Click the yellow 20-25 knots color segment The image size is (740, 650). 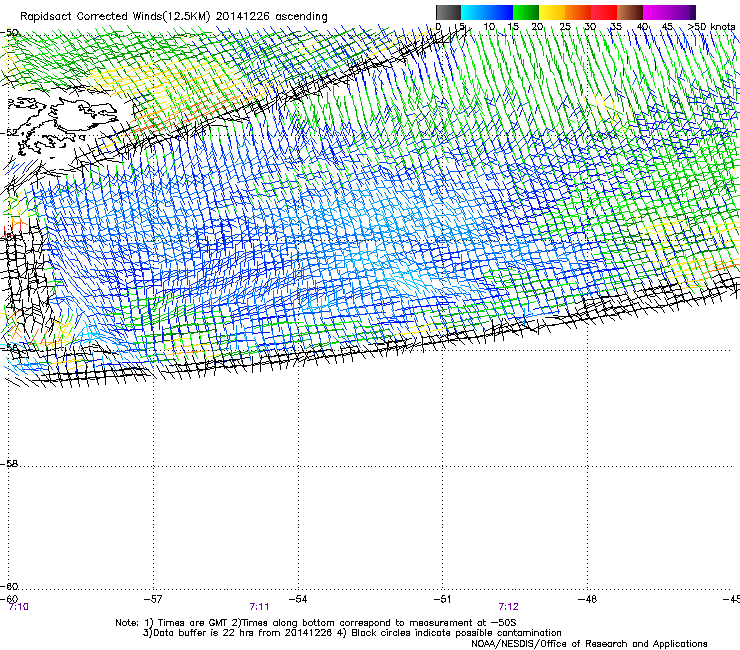click(x=552, y=12)
